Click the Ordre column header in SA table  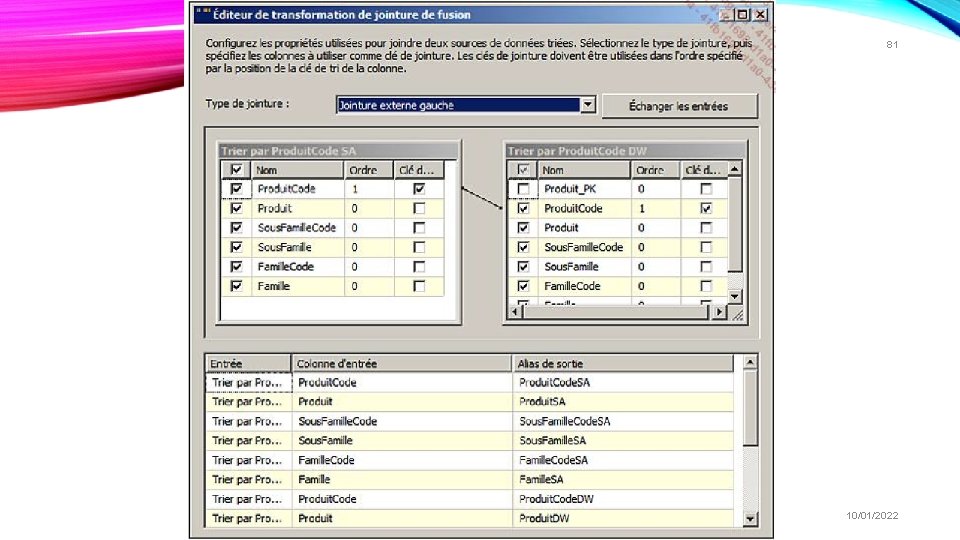(x=368, y=170)
